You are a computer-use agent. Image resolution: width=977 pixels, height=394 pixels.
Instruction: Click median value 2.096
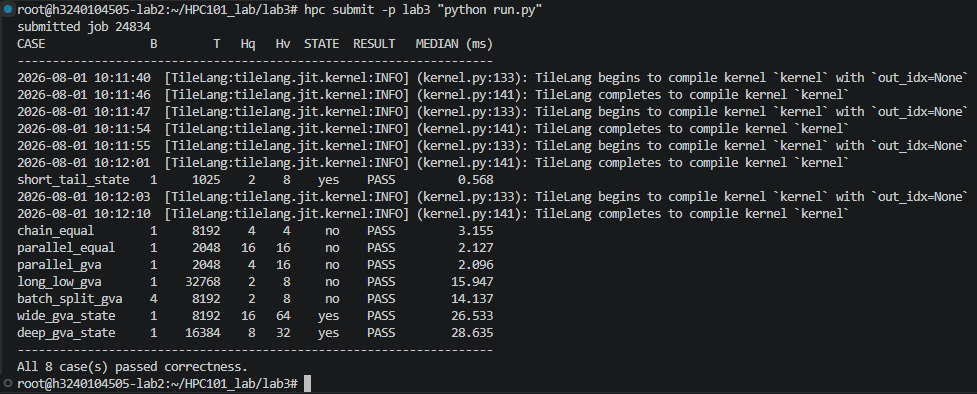pos(475,264)
